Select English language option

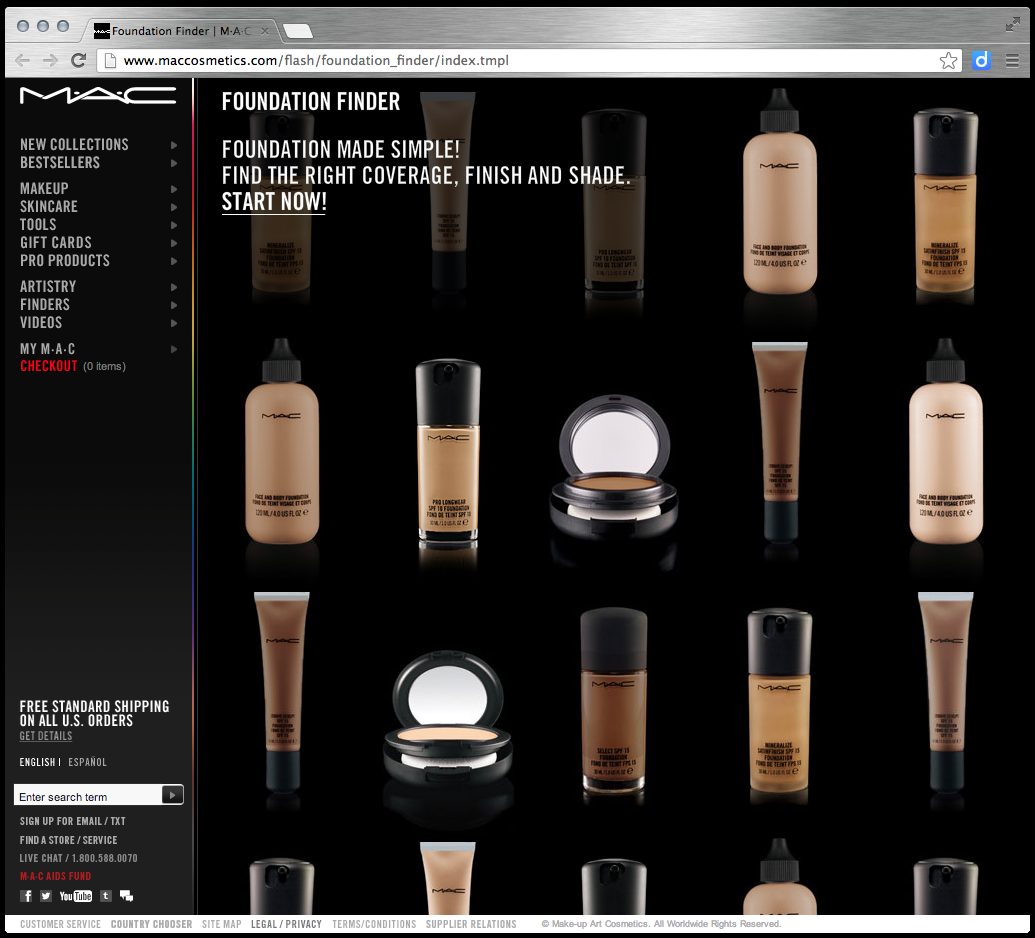click(x=38, y=762)
